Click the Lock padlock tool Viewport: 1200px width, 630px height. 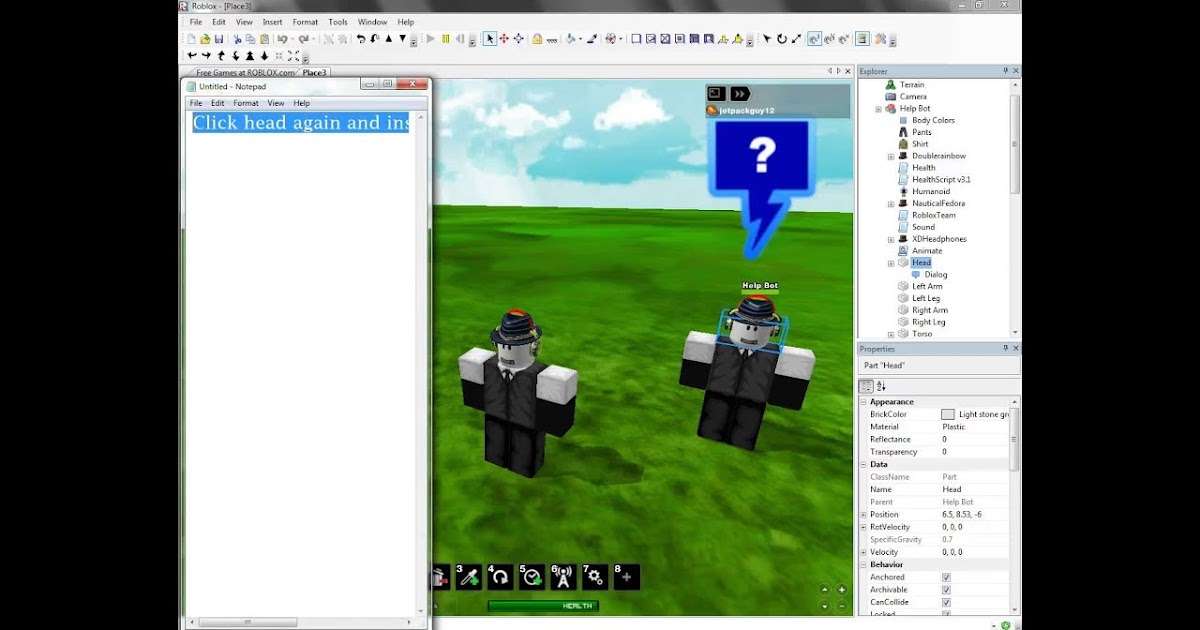(x=537, y=39)
